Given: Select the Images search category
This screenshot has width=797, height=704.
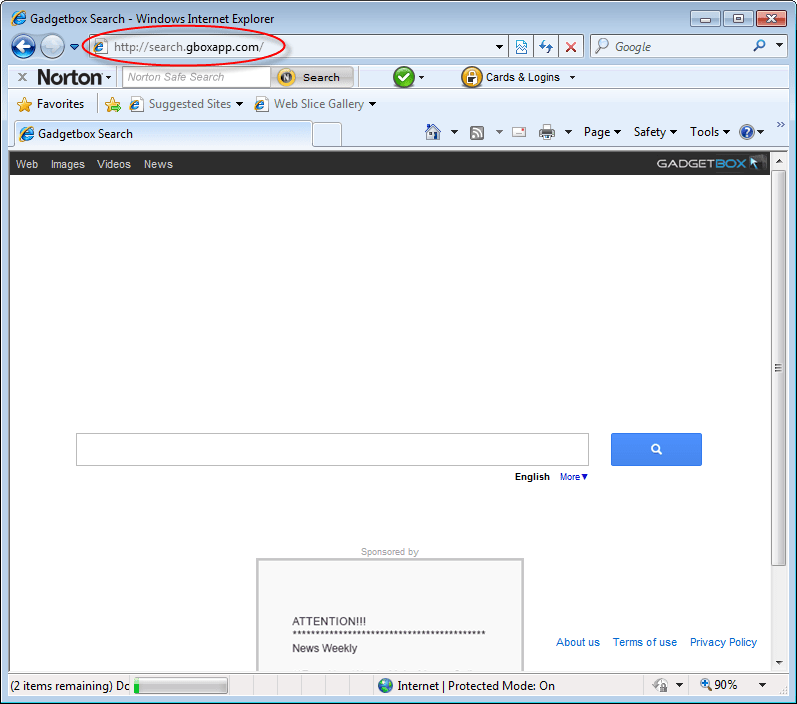Looking at the screenshot, I should click(68, 164).
